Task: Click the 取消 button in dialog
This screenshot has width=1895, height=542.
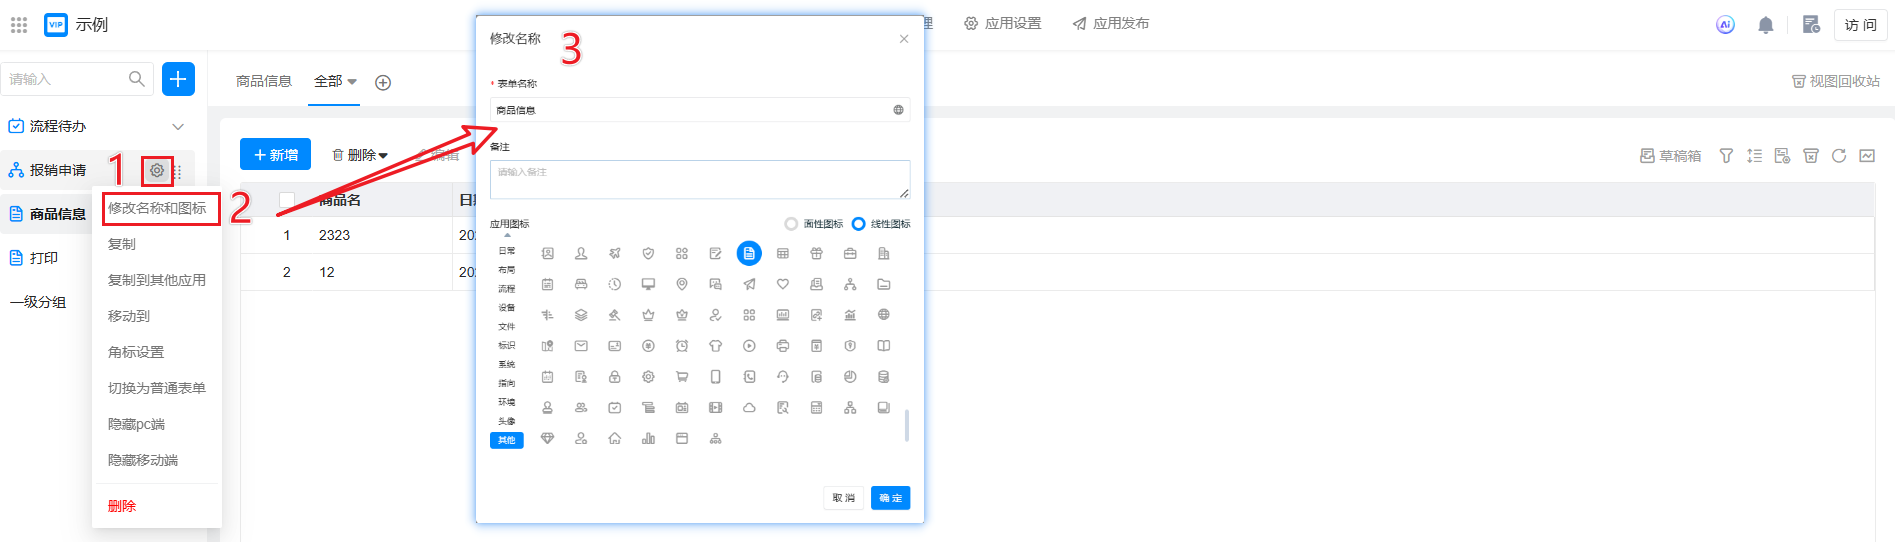Action: click(843, 498)
